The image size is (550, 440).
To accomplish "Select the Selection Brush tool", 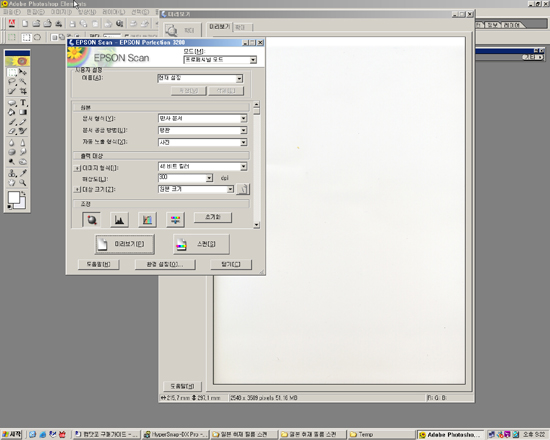I will (x=12, y=91).
